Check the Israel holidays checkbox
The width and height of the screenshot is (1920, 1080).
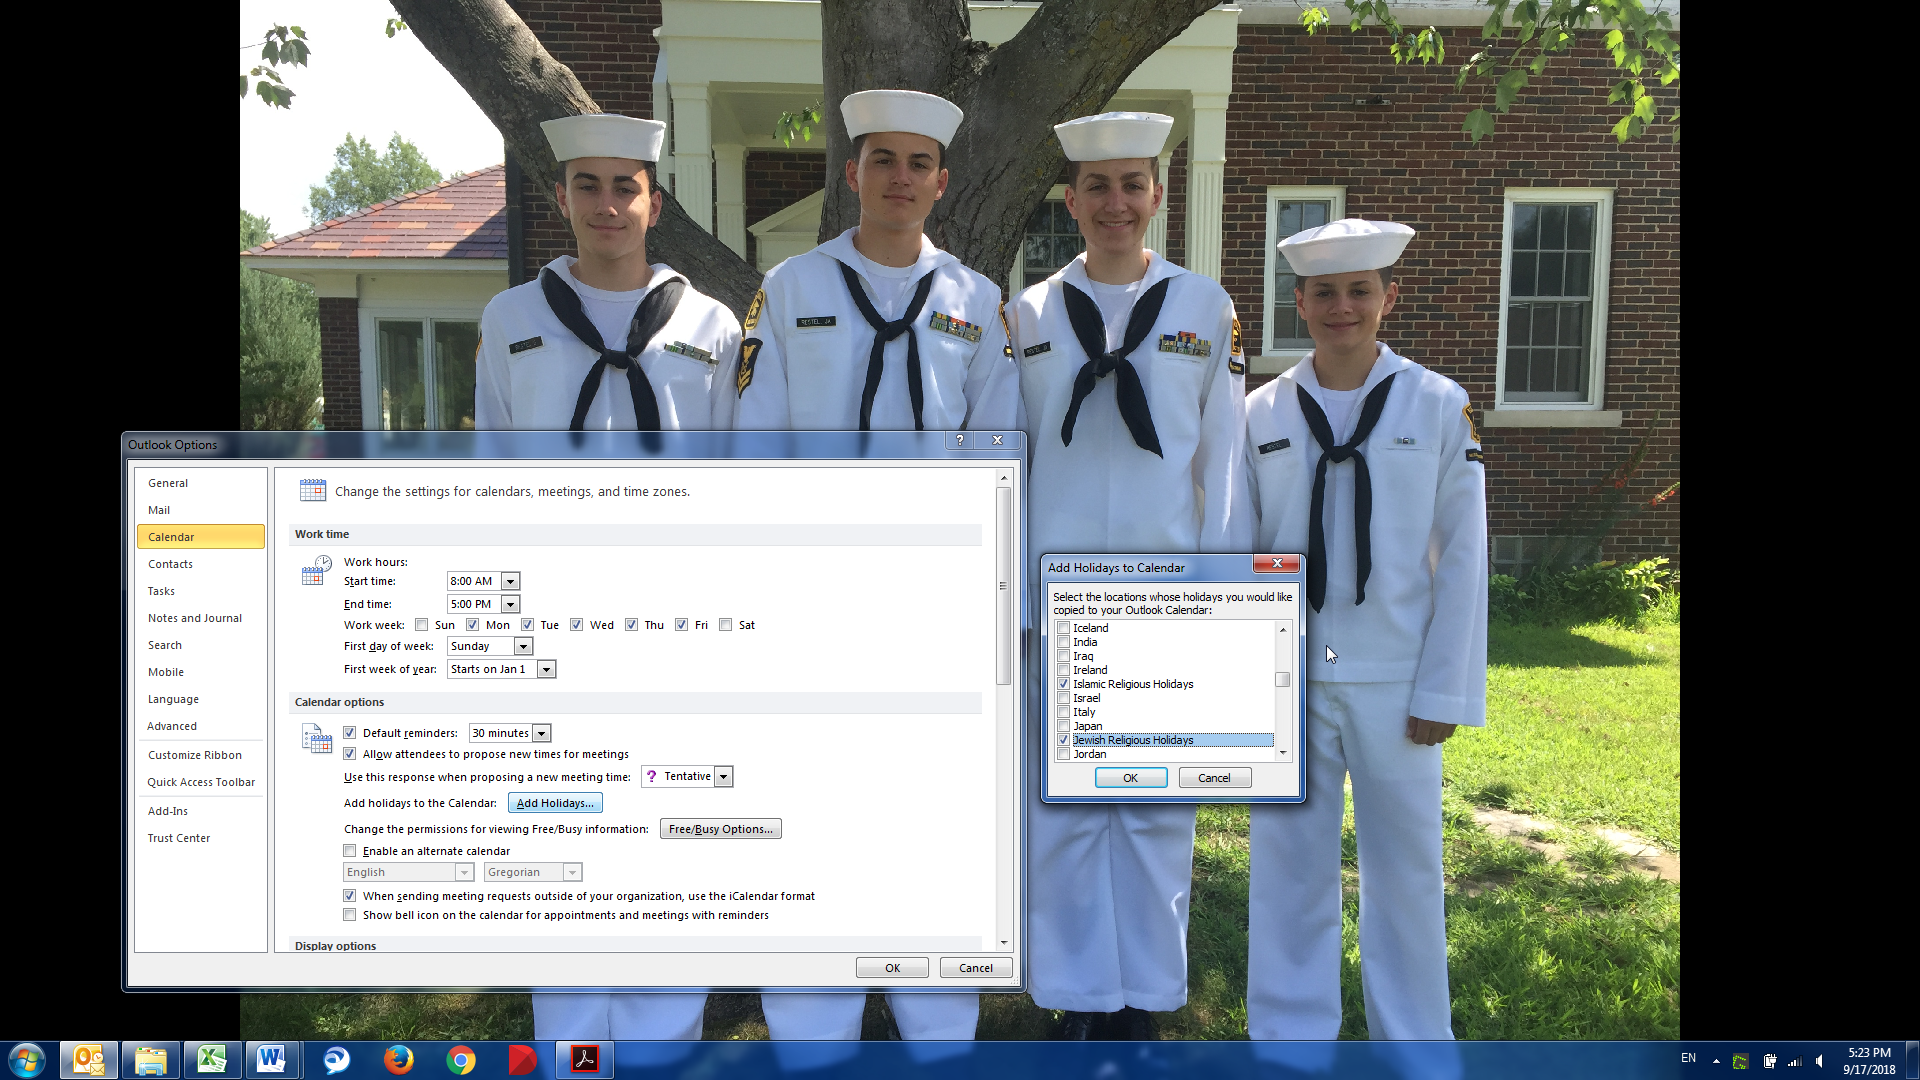1064,698
